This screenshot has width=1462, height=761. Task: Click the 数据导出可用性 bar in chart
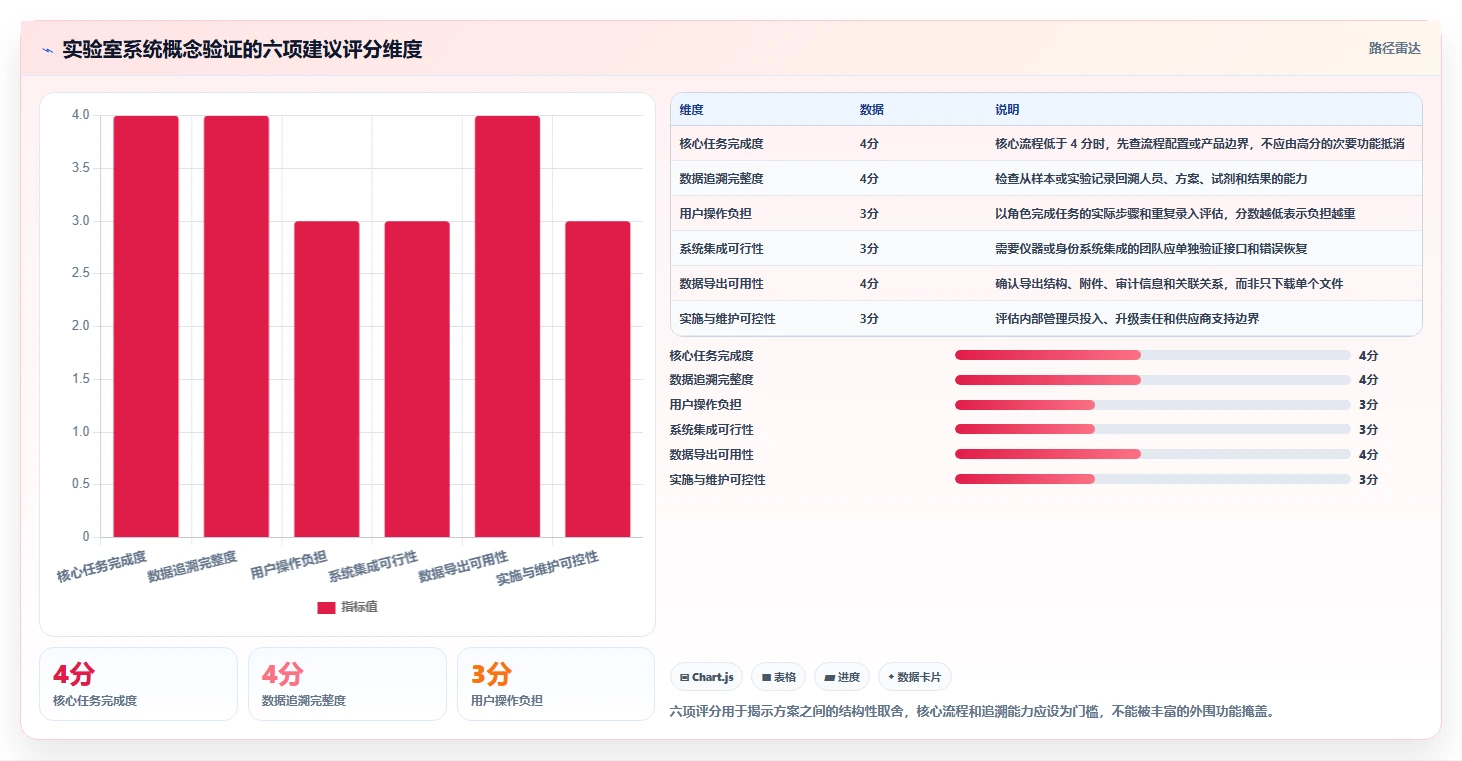click(x=507, y=326)
